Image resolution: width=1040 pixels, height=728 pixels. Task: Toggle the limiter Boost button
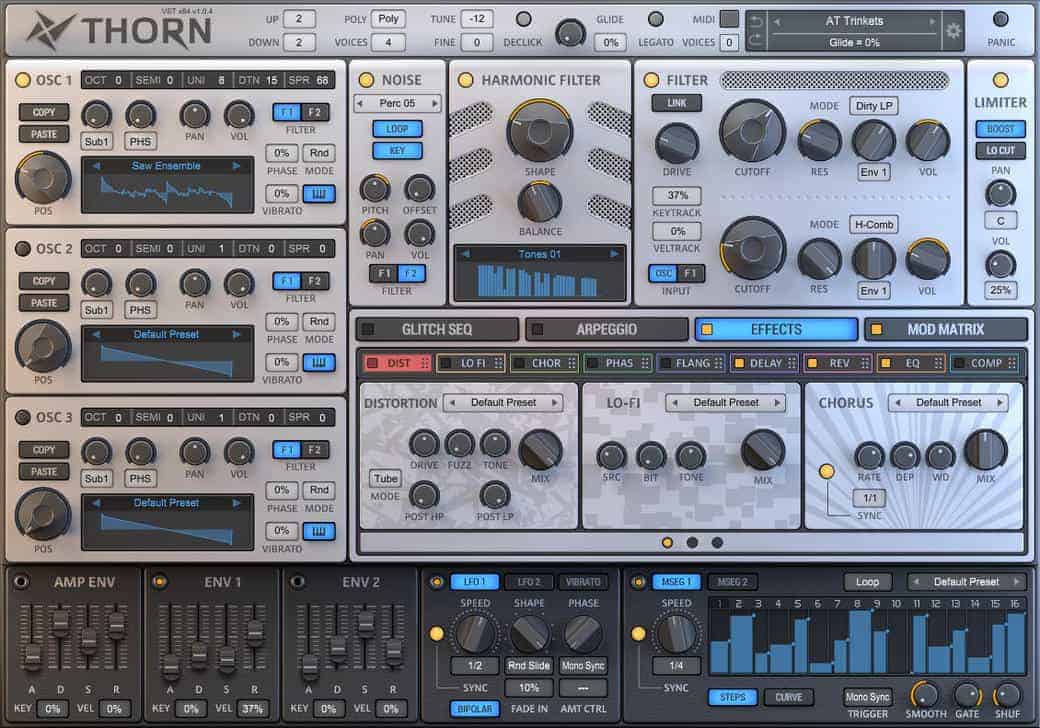click(1000, 129)
